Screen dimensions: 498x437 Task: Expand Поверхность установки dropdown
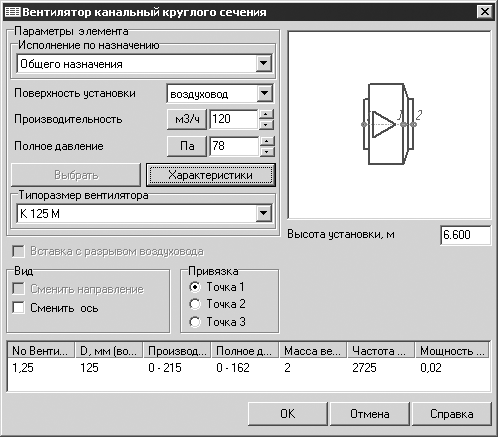[264, 93]
